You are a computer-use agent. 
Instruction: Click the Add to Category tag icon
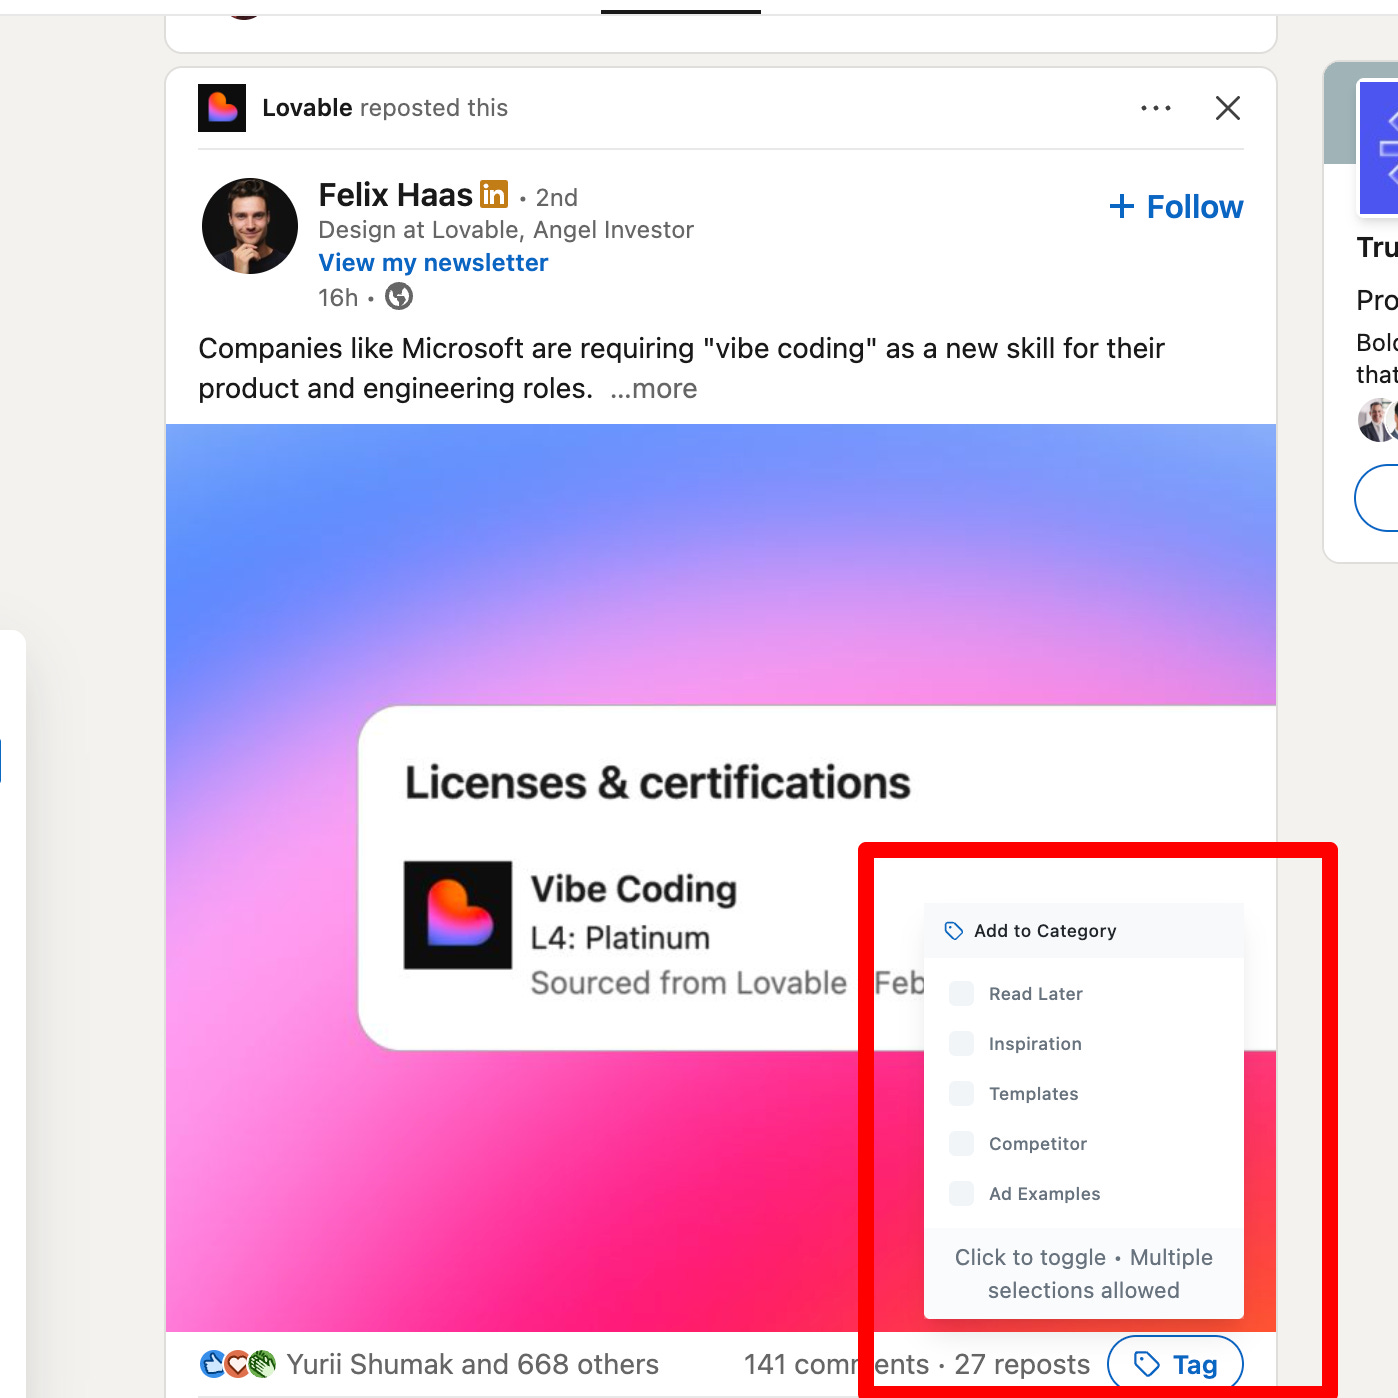tap(954, 931)
